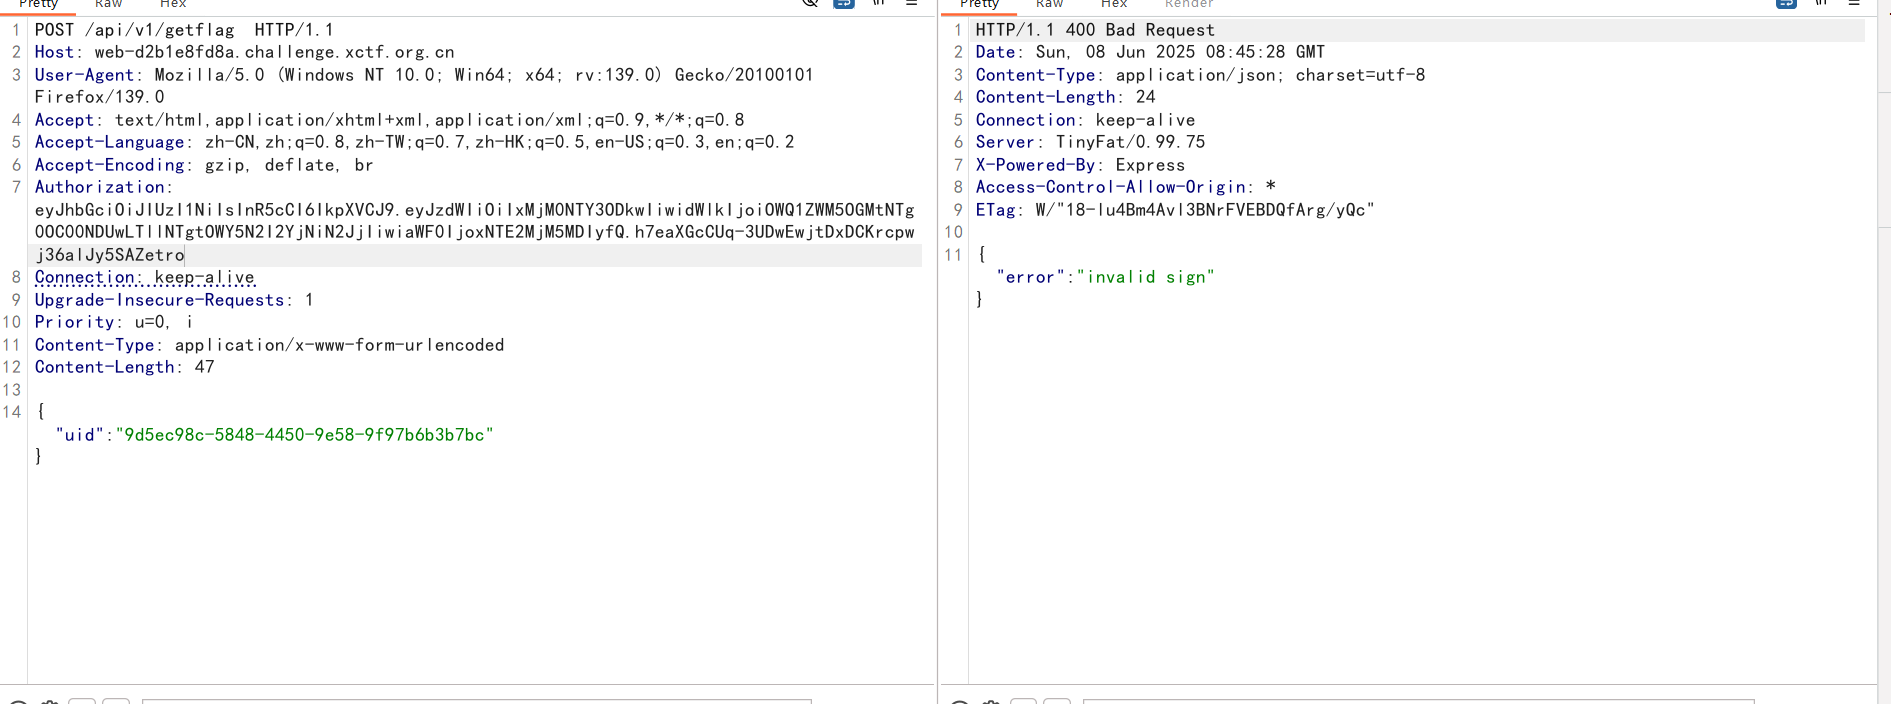Screen dimensions: 1891x704
Task: Click the POST /api/v1/getflag request line
Action: click(184, 30)
